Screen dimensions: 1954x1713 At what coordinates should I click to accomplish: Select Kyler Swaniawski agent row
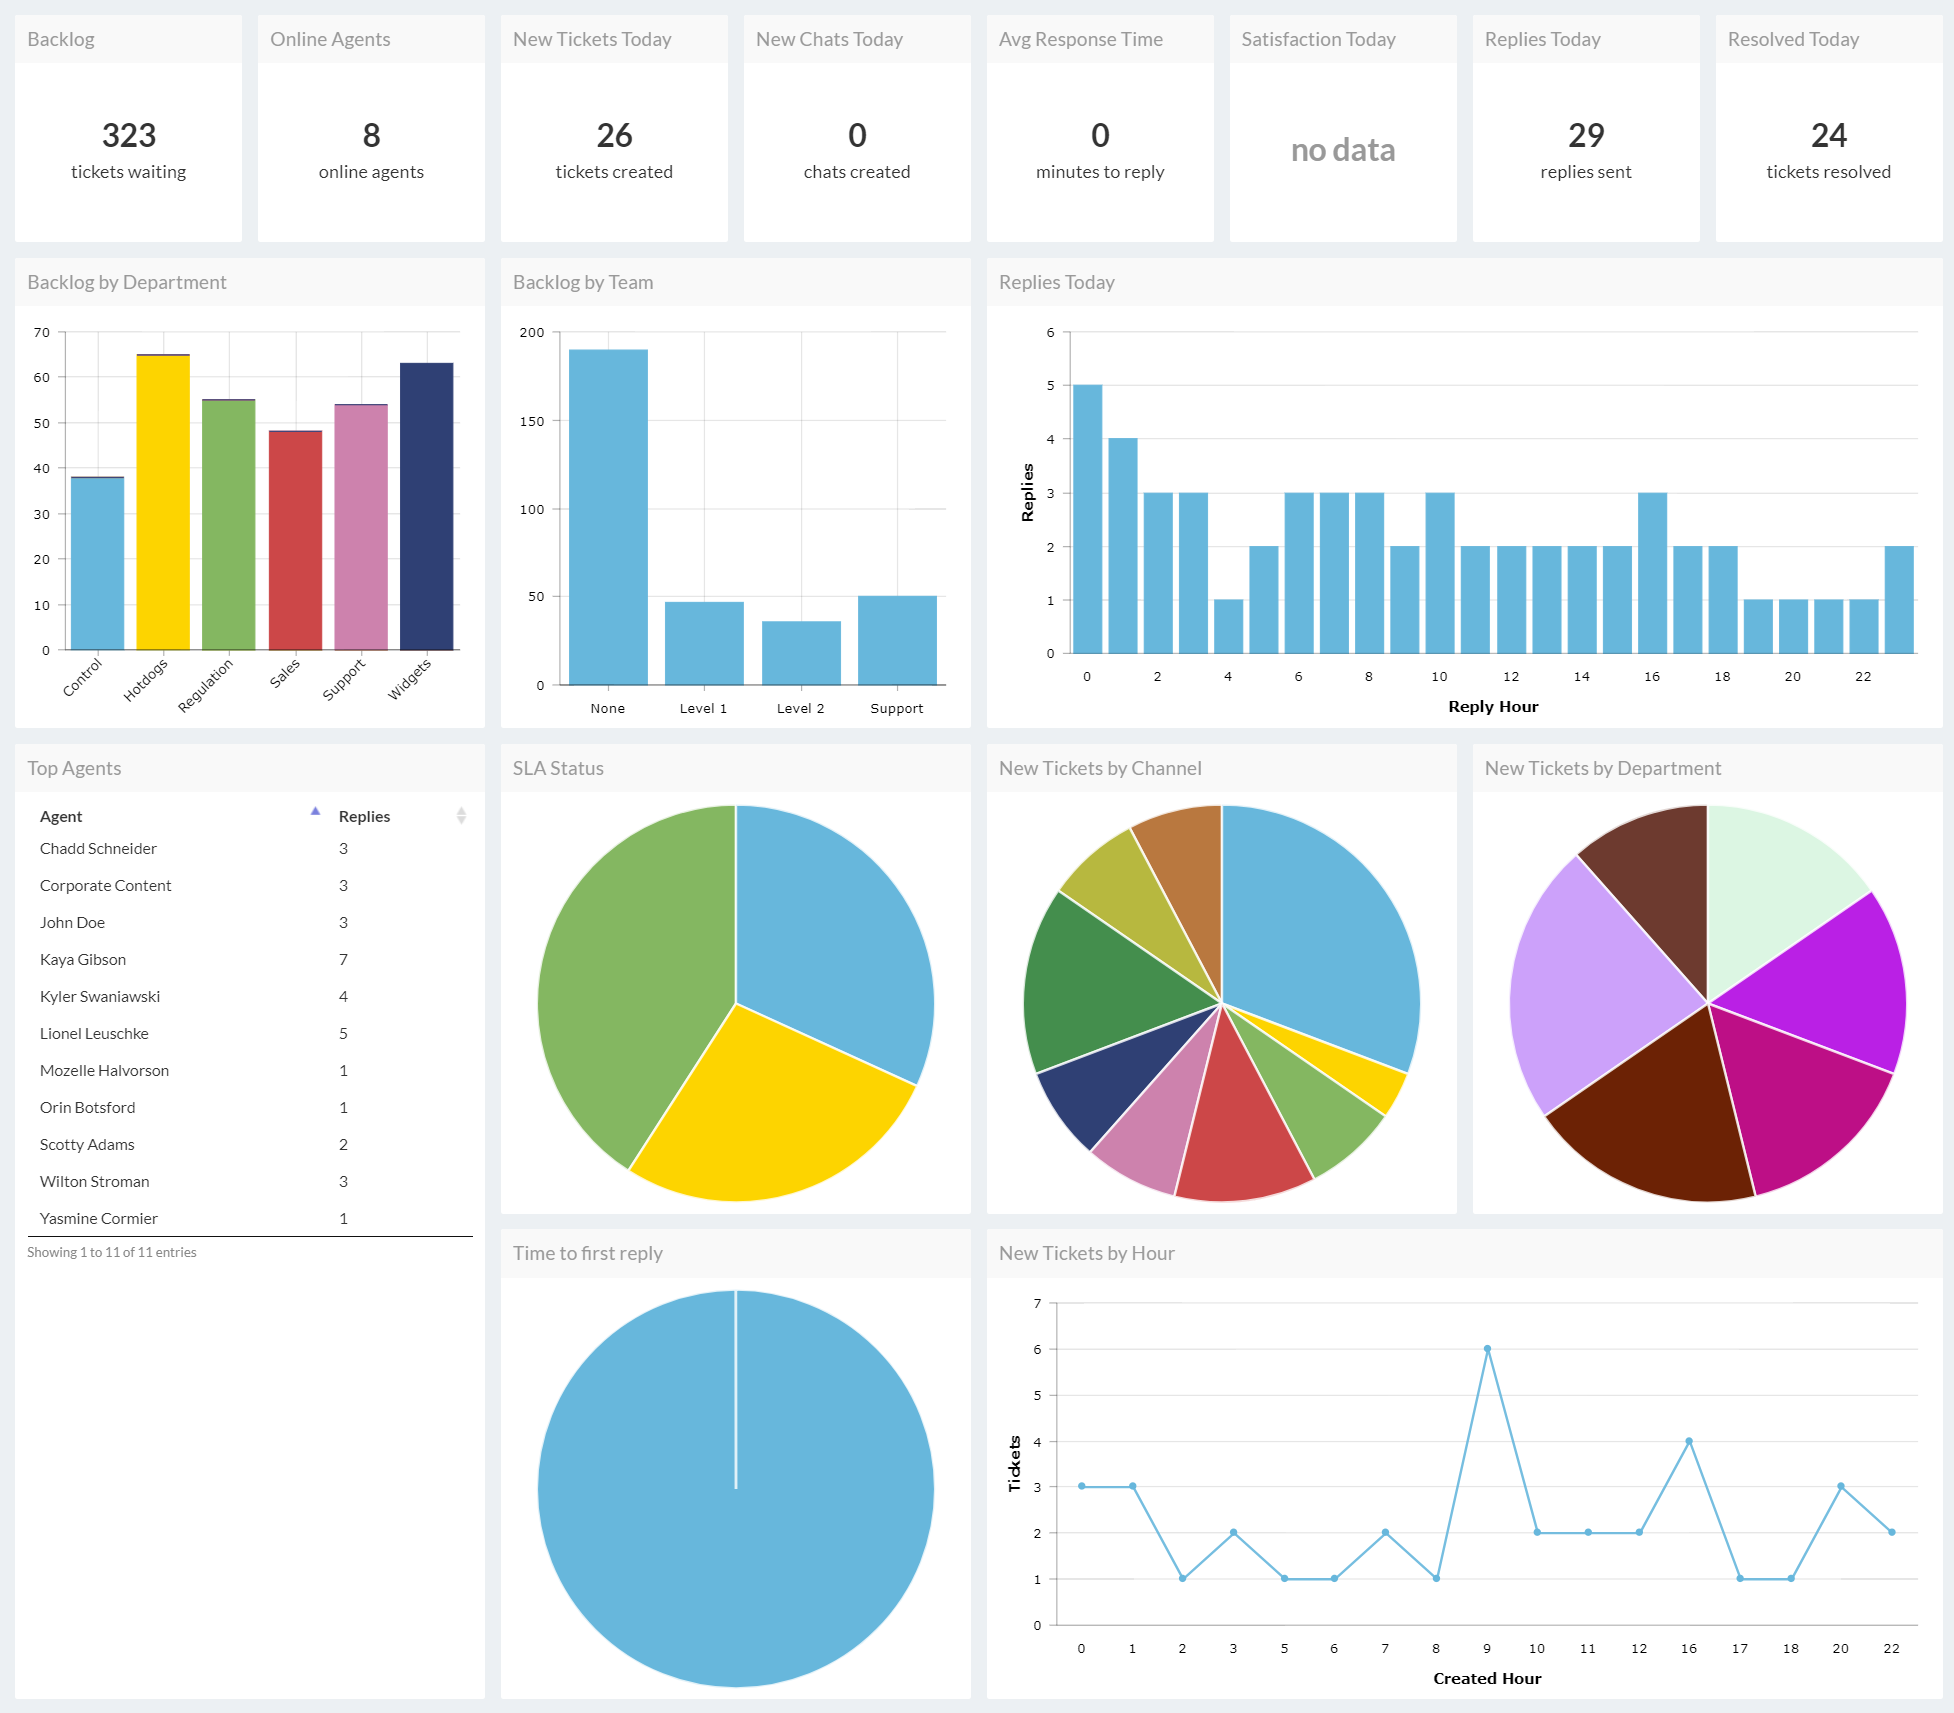[x=250, y=996]
